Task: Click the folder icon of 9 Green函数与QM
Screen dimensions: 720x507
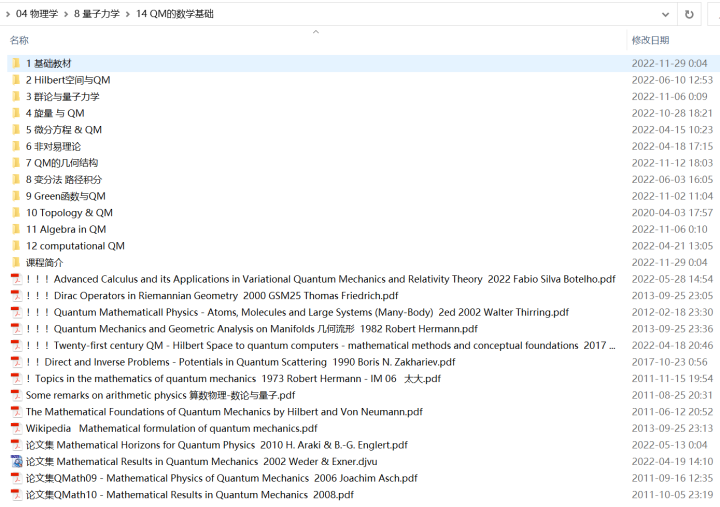Action: tap(16, 196)
